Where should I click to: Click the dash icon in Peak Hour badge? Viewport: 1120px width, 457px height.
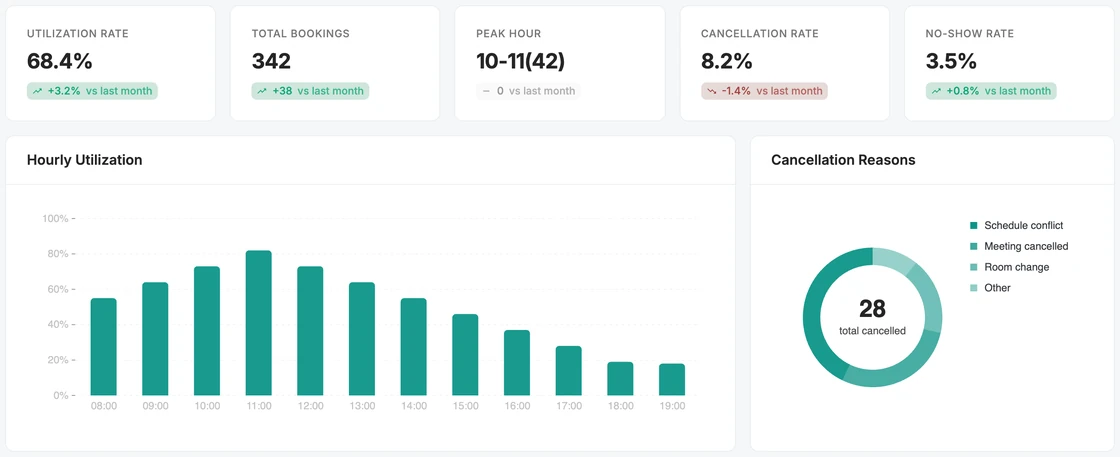(486, 91)
